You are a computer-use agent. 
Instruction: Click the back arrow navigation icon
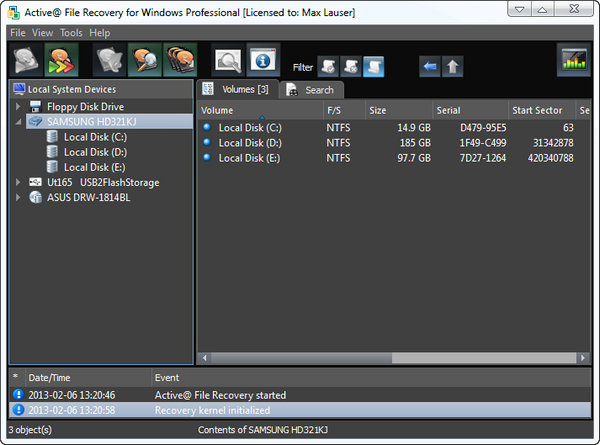430,67
